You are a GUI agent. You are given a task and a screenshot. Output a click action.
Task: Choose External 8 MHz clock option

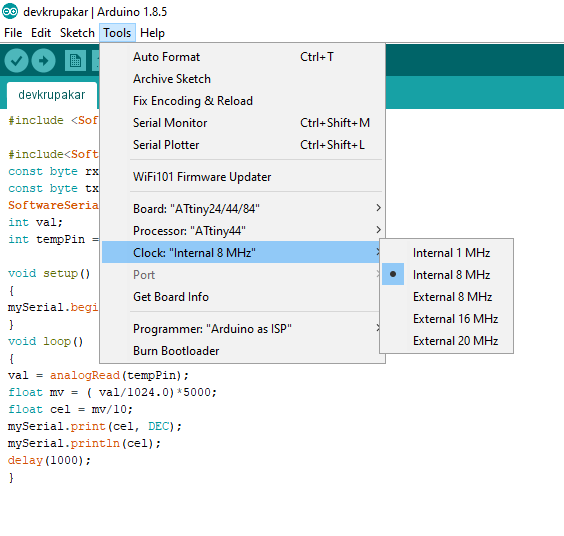tap(446, 296)
